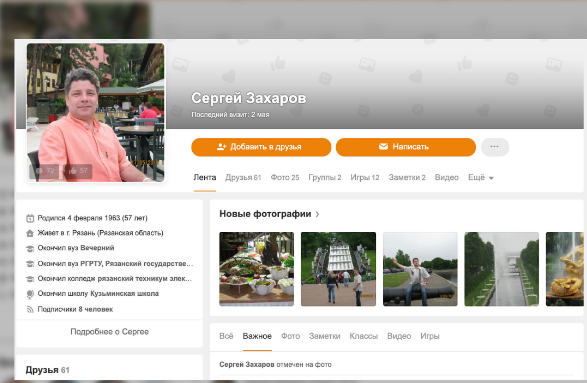The height and width of the screenshot is (383, 587).
Task: Click Подробнее о Сергее link
Action: pos(109,332)
